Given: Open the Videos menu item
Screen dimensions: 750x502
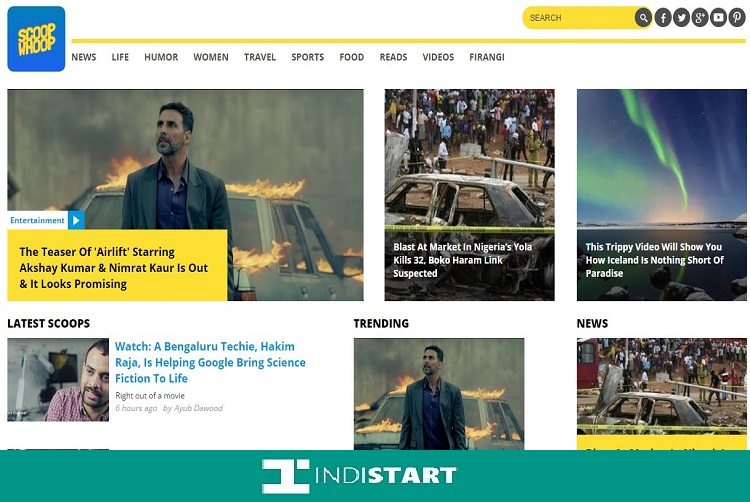Looking at the screenshot, I should 438,57.
